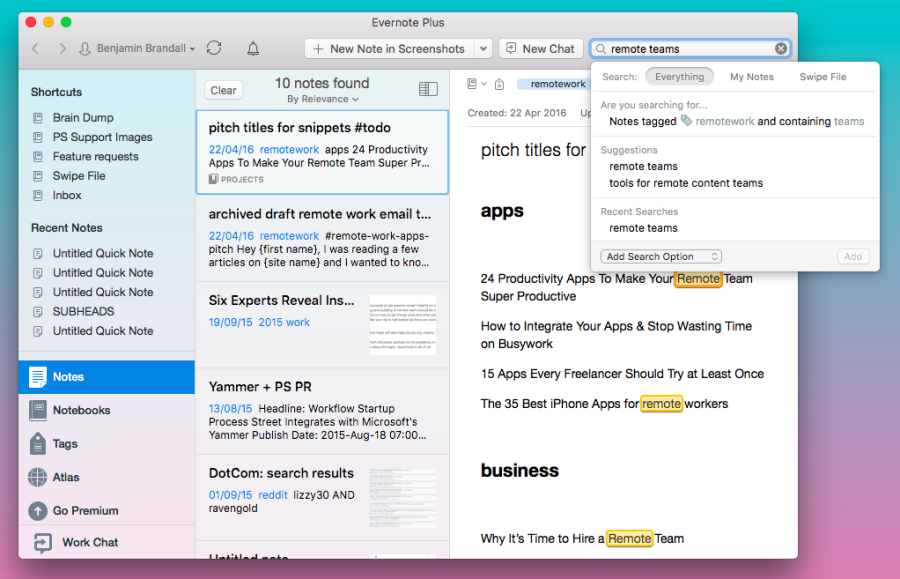Open DotCom: search results note thumbnail
Image resolution: width=900 pixels, height=579 pixels.
[x=402, y=498]
